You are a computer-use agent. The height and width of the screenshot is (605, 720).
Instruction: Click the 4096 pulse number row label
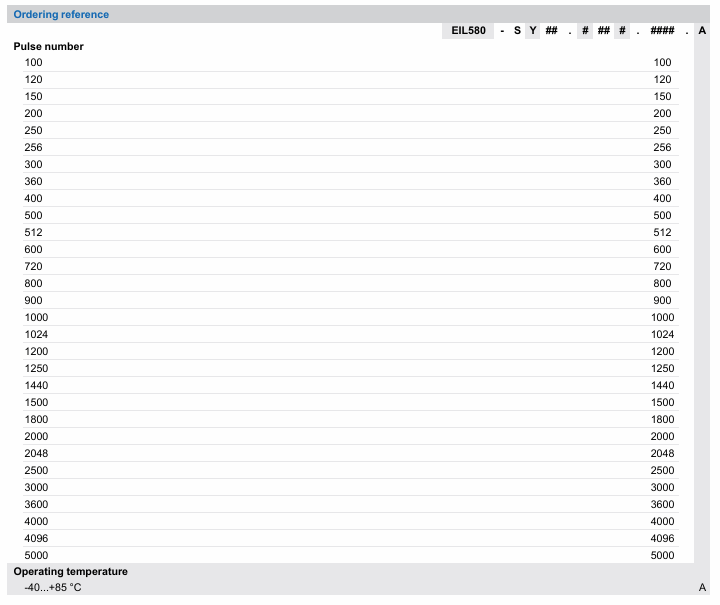(x=36, y=539)
